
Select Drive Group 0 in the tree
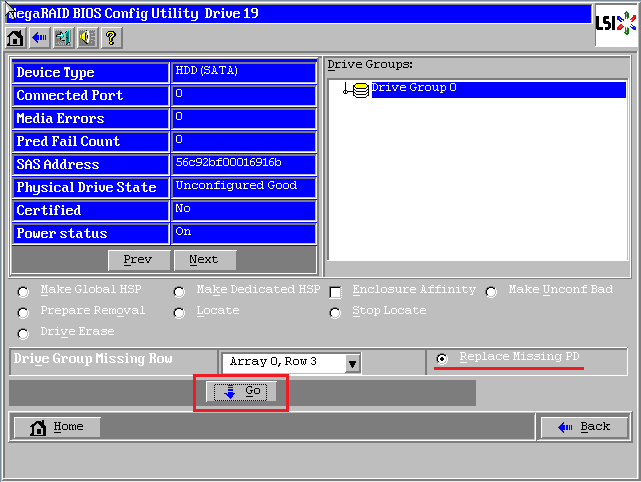click(x=414, y=88)
